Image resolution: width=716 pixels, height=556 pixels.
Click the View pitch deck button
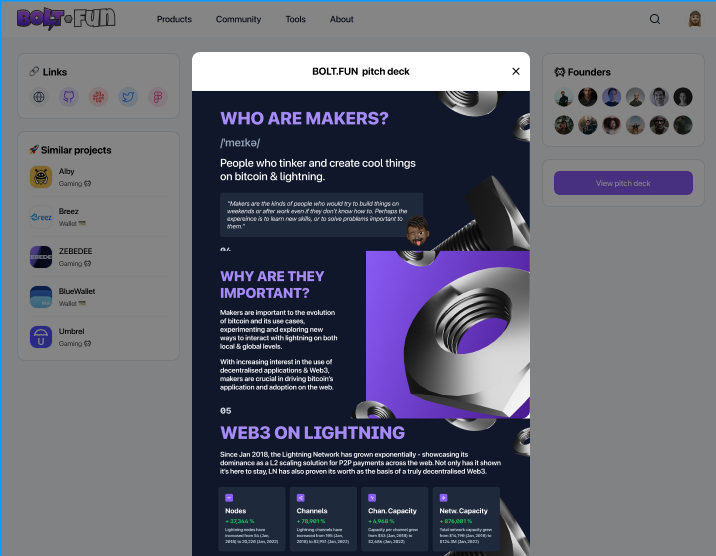click(623, 183)
